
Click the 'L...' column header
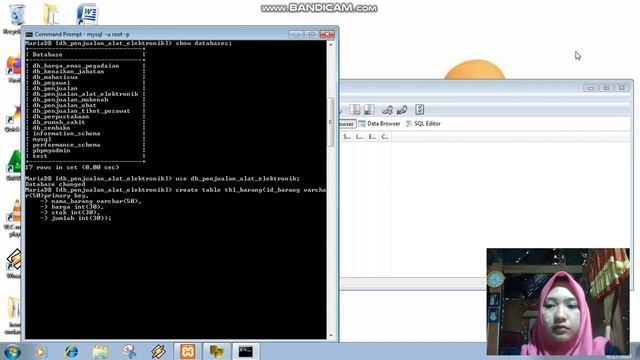tap(359, 137)
